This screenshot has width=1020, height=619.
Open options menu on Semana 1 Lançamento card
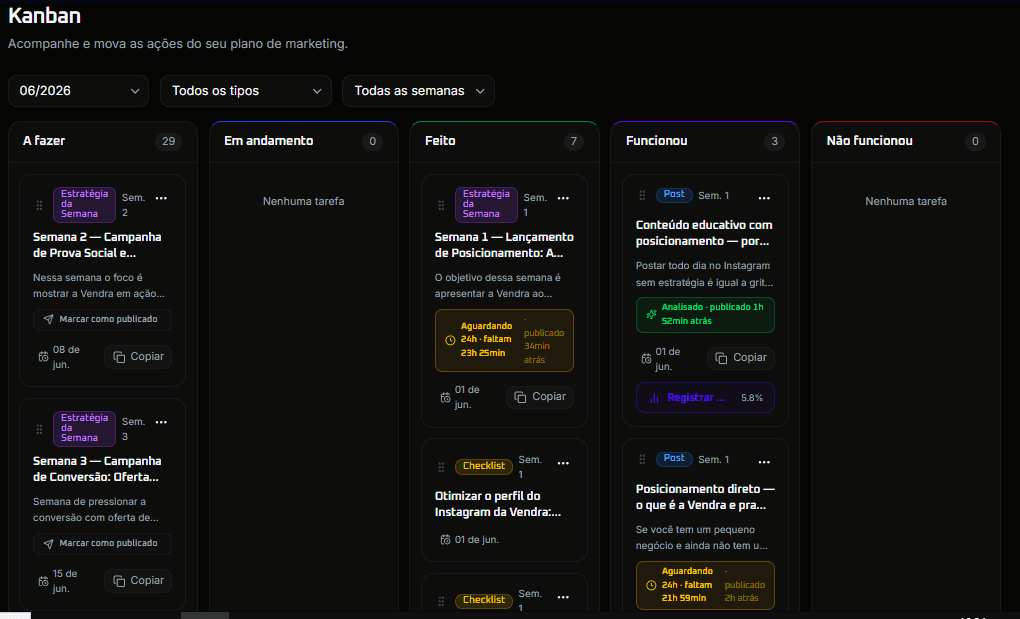[x=563, y=198]
